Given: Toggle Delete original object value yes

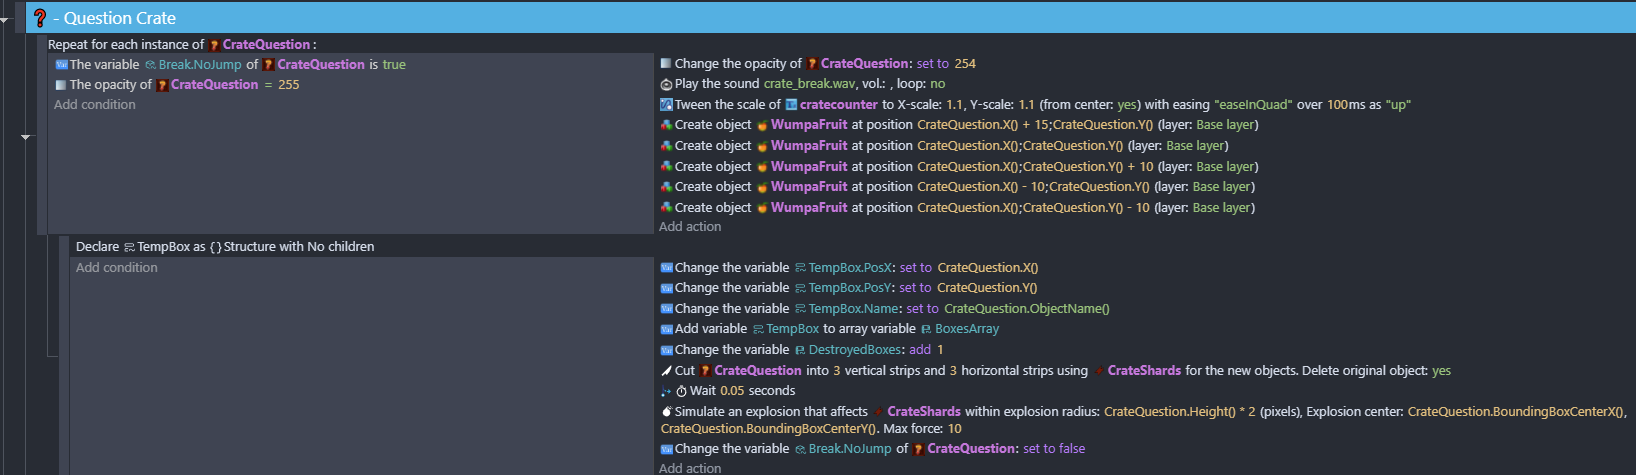Looking at the screenshot, I should tap(1441, 371).
